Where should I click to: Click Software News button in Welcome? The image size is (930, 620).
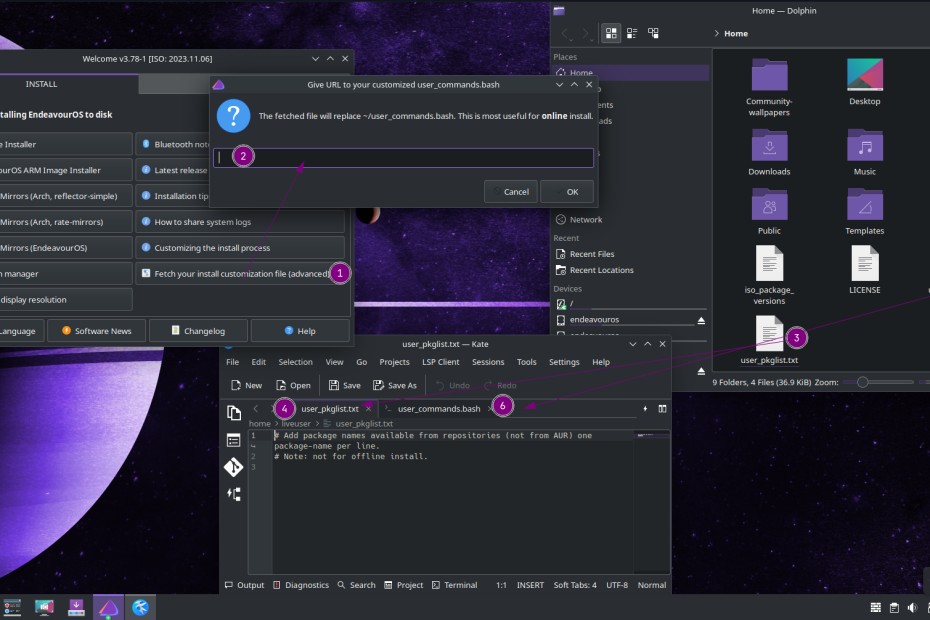coord(97,331)
